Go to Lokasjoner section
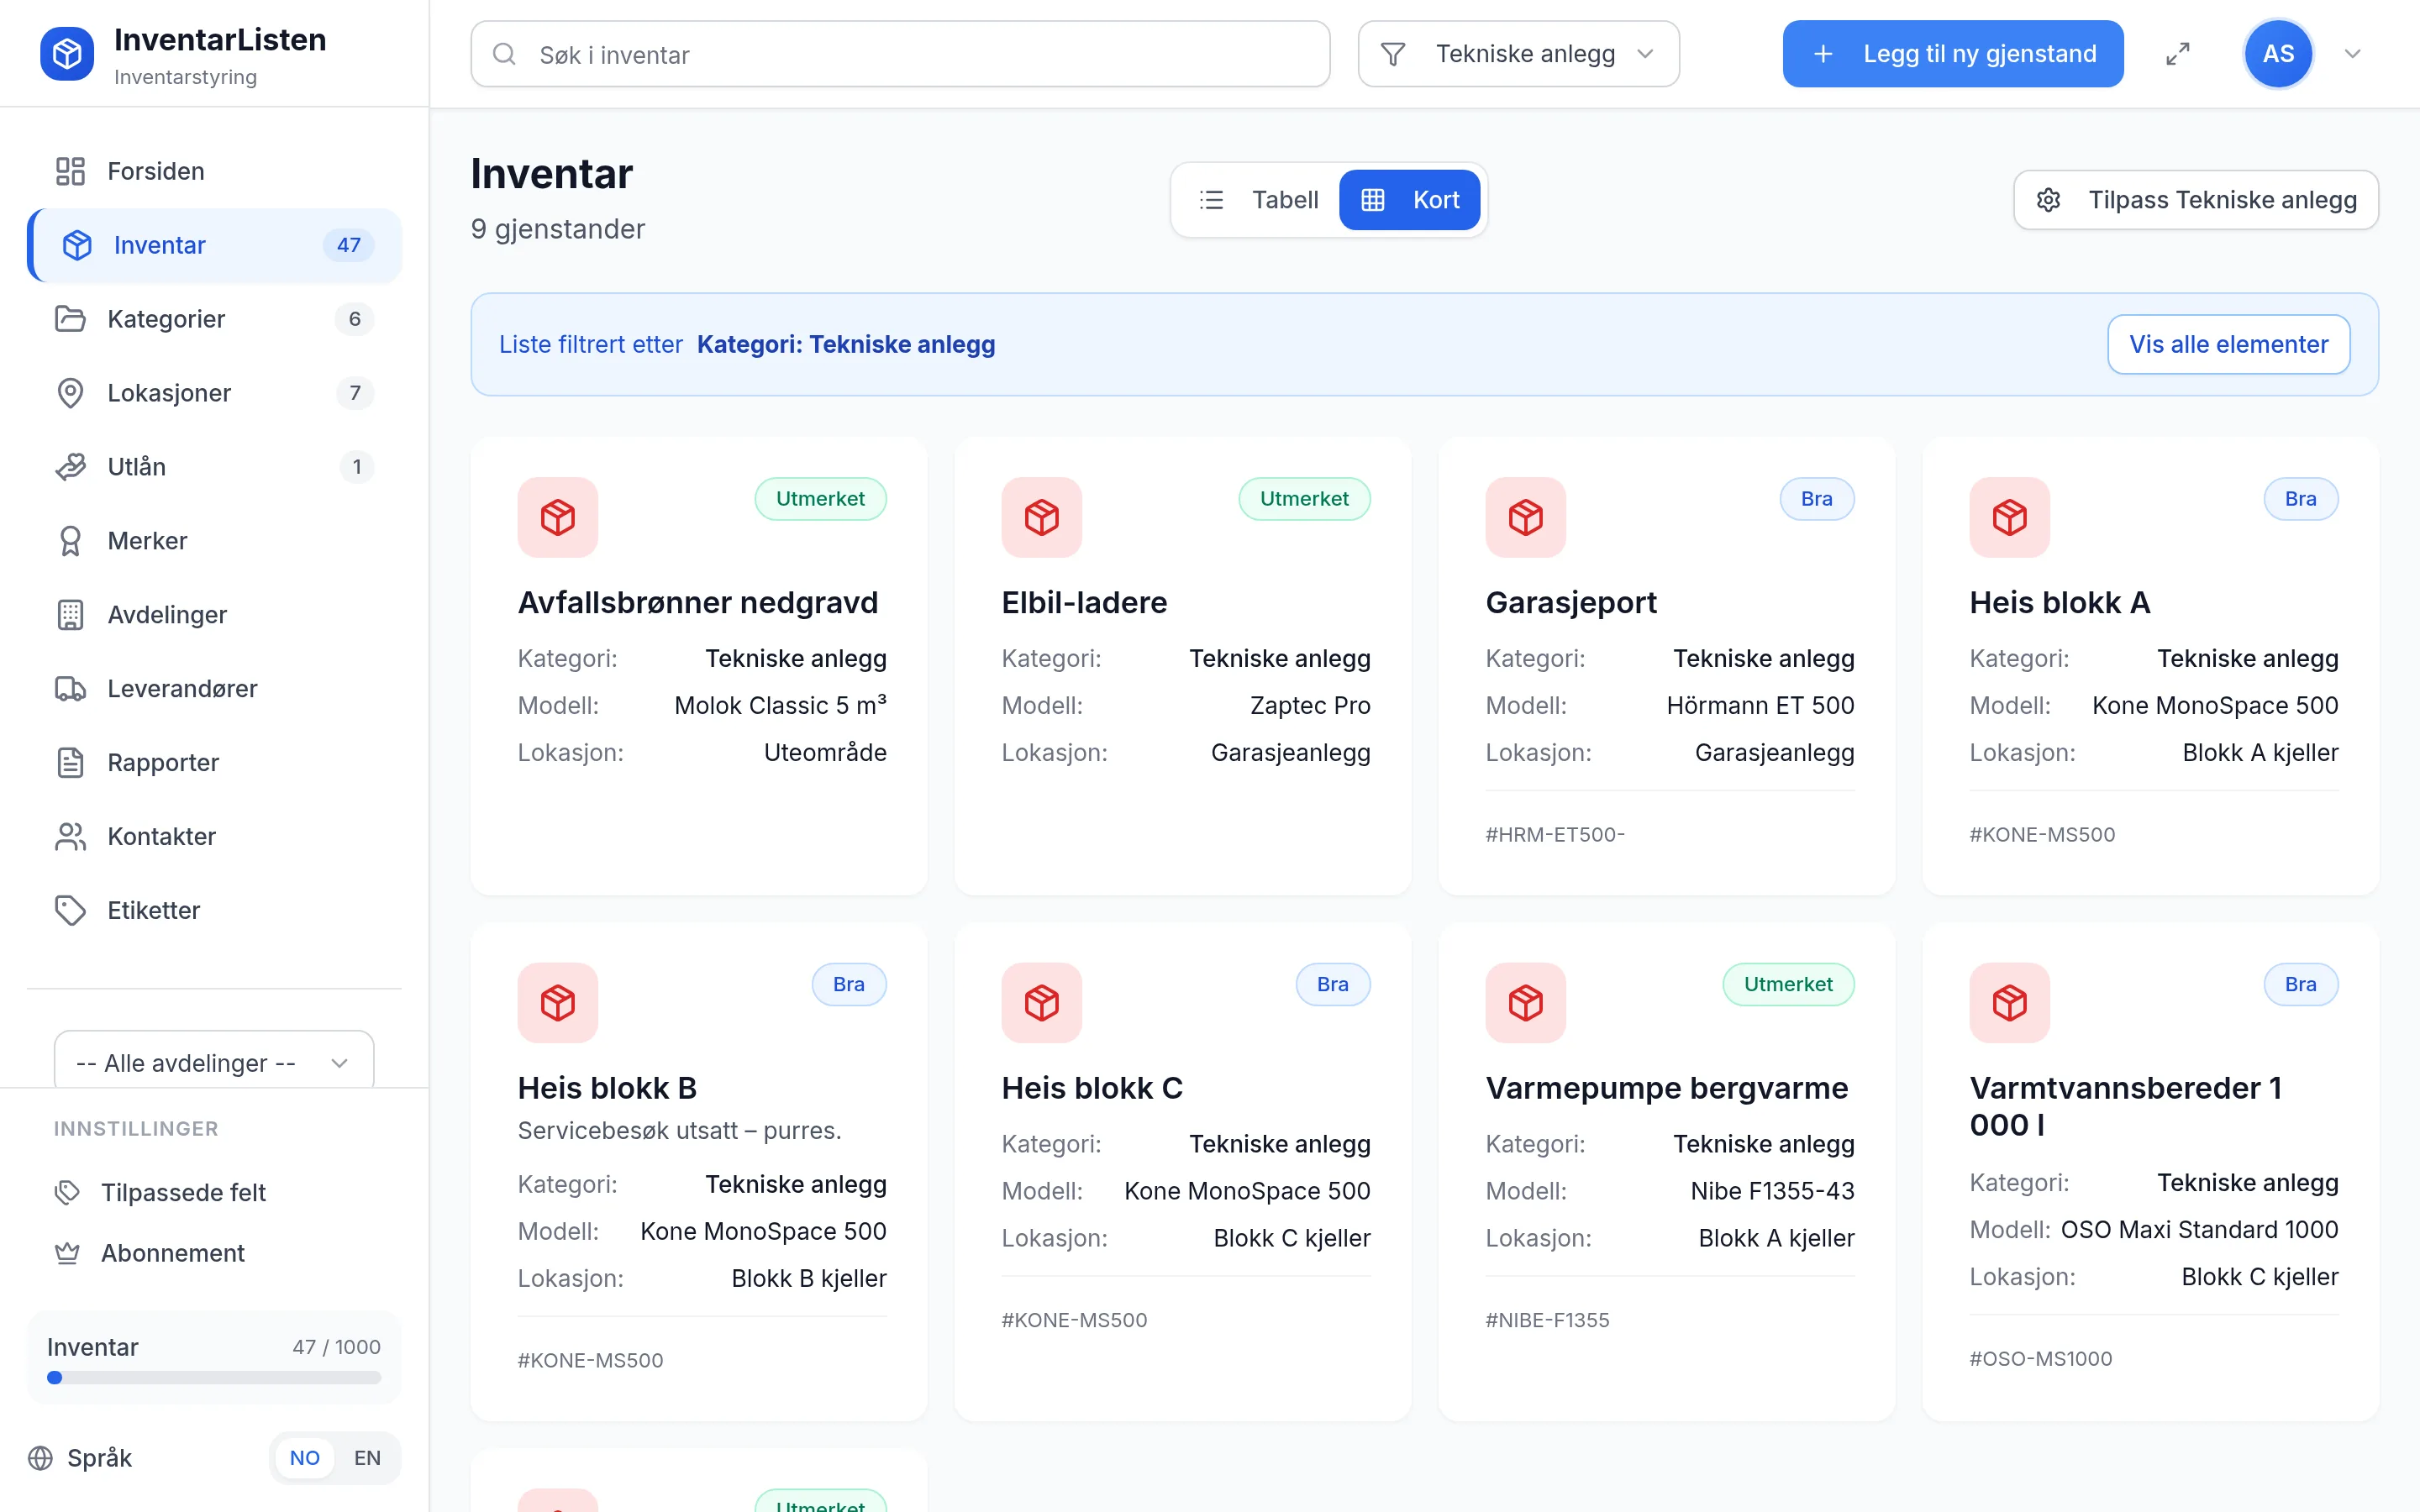This screenshot has width=2420, height=1512. point(214,393)
